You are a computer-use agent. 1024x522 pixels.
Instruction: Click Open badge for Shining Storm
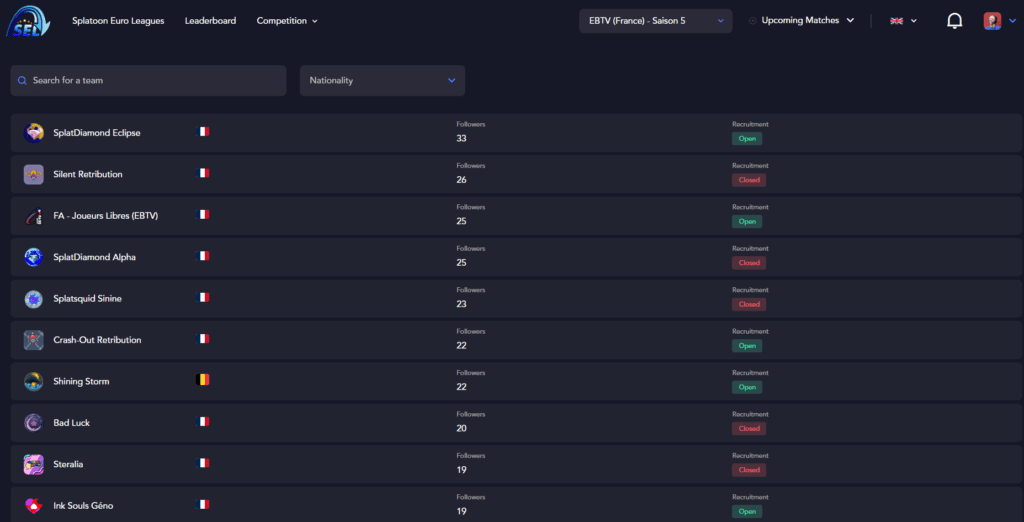tap(746, 387)
